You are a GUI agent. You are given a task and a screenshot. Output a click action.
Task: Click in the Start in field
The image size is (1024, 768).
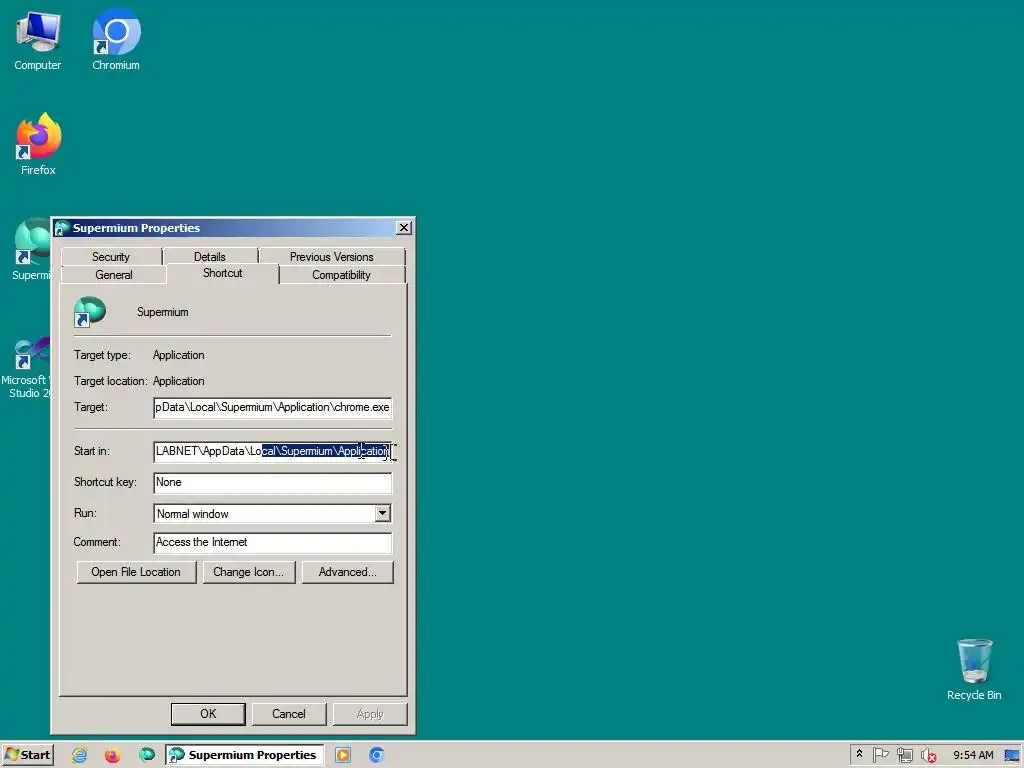point(273,451)
